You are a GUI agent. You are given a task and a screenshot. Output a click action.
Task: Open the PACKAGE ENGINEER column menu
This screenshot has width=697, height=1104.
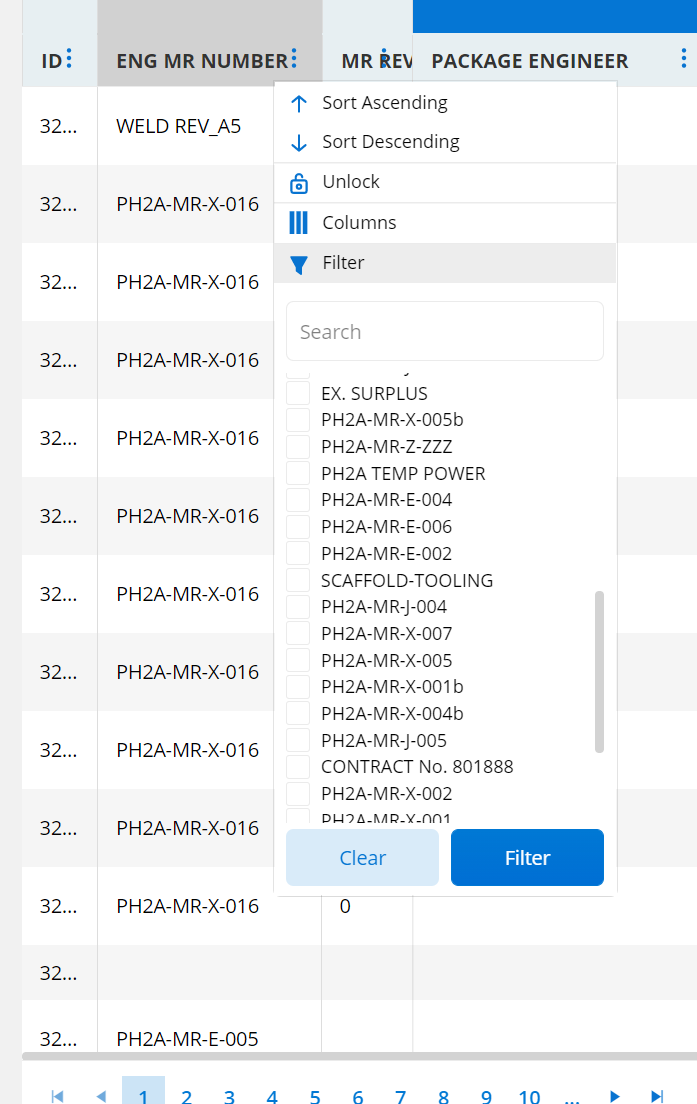[684, 58]
